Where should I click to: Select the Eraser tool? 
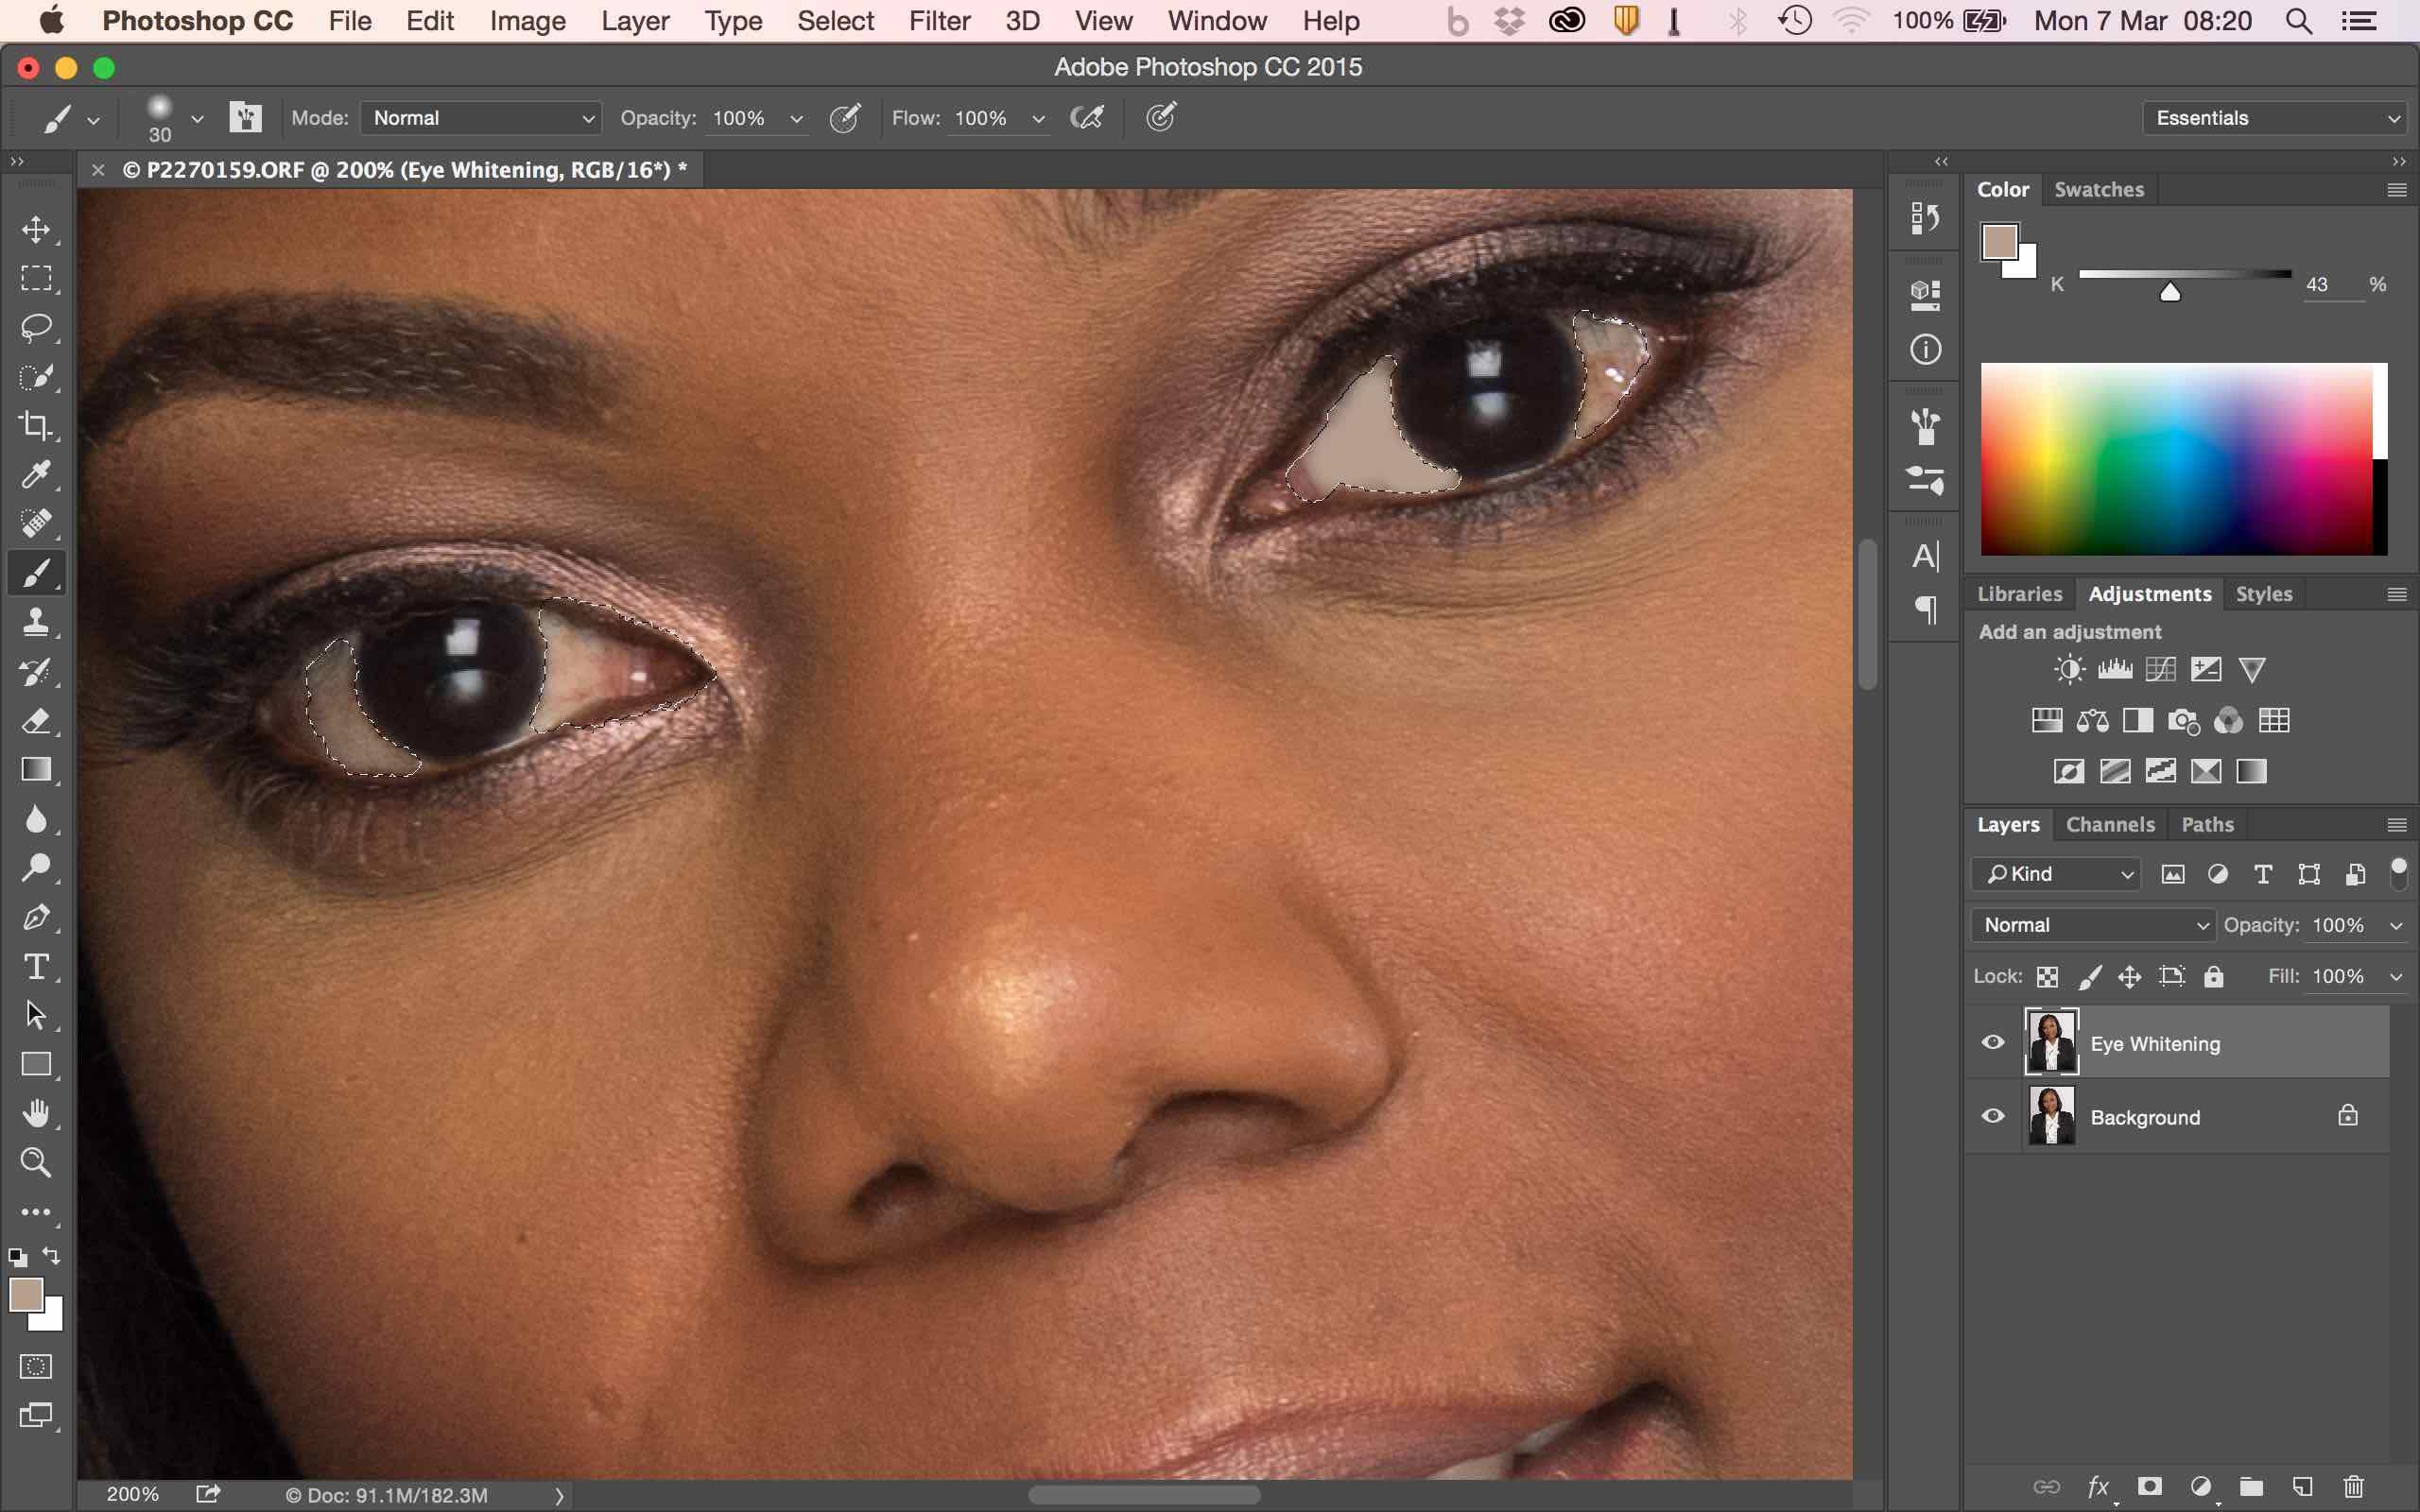click(x=36, y=721)
